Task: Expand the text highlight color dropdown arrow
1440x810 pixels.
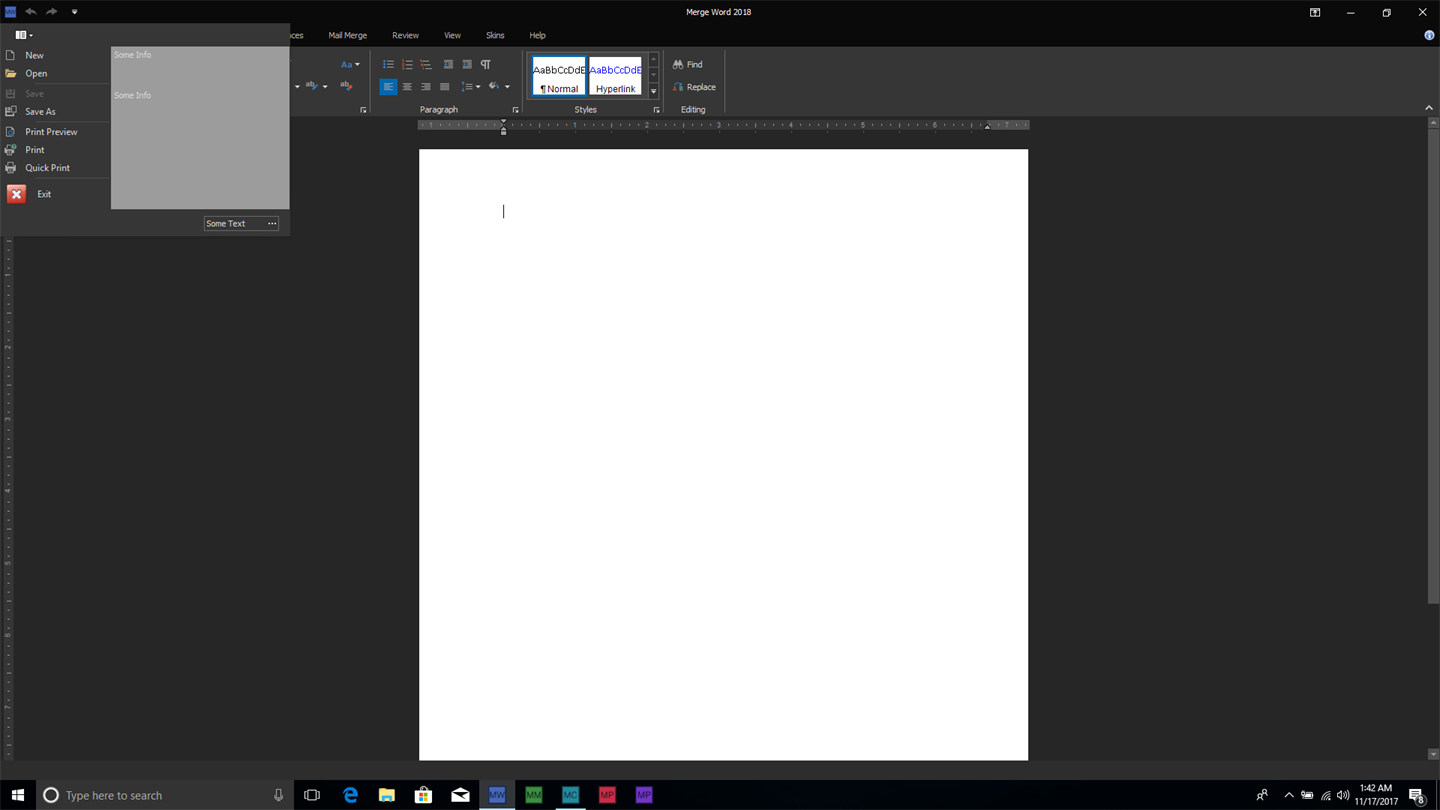Action: (x=325, y=87)
